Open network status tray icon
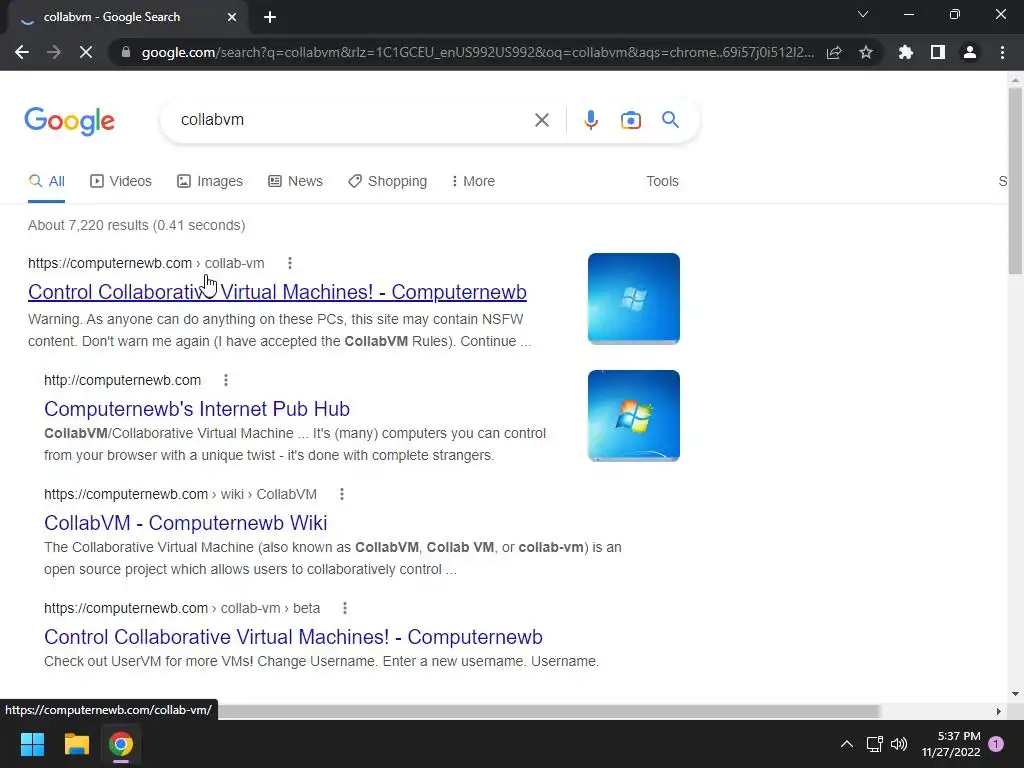1024x768 pixels. coord(874,744)
